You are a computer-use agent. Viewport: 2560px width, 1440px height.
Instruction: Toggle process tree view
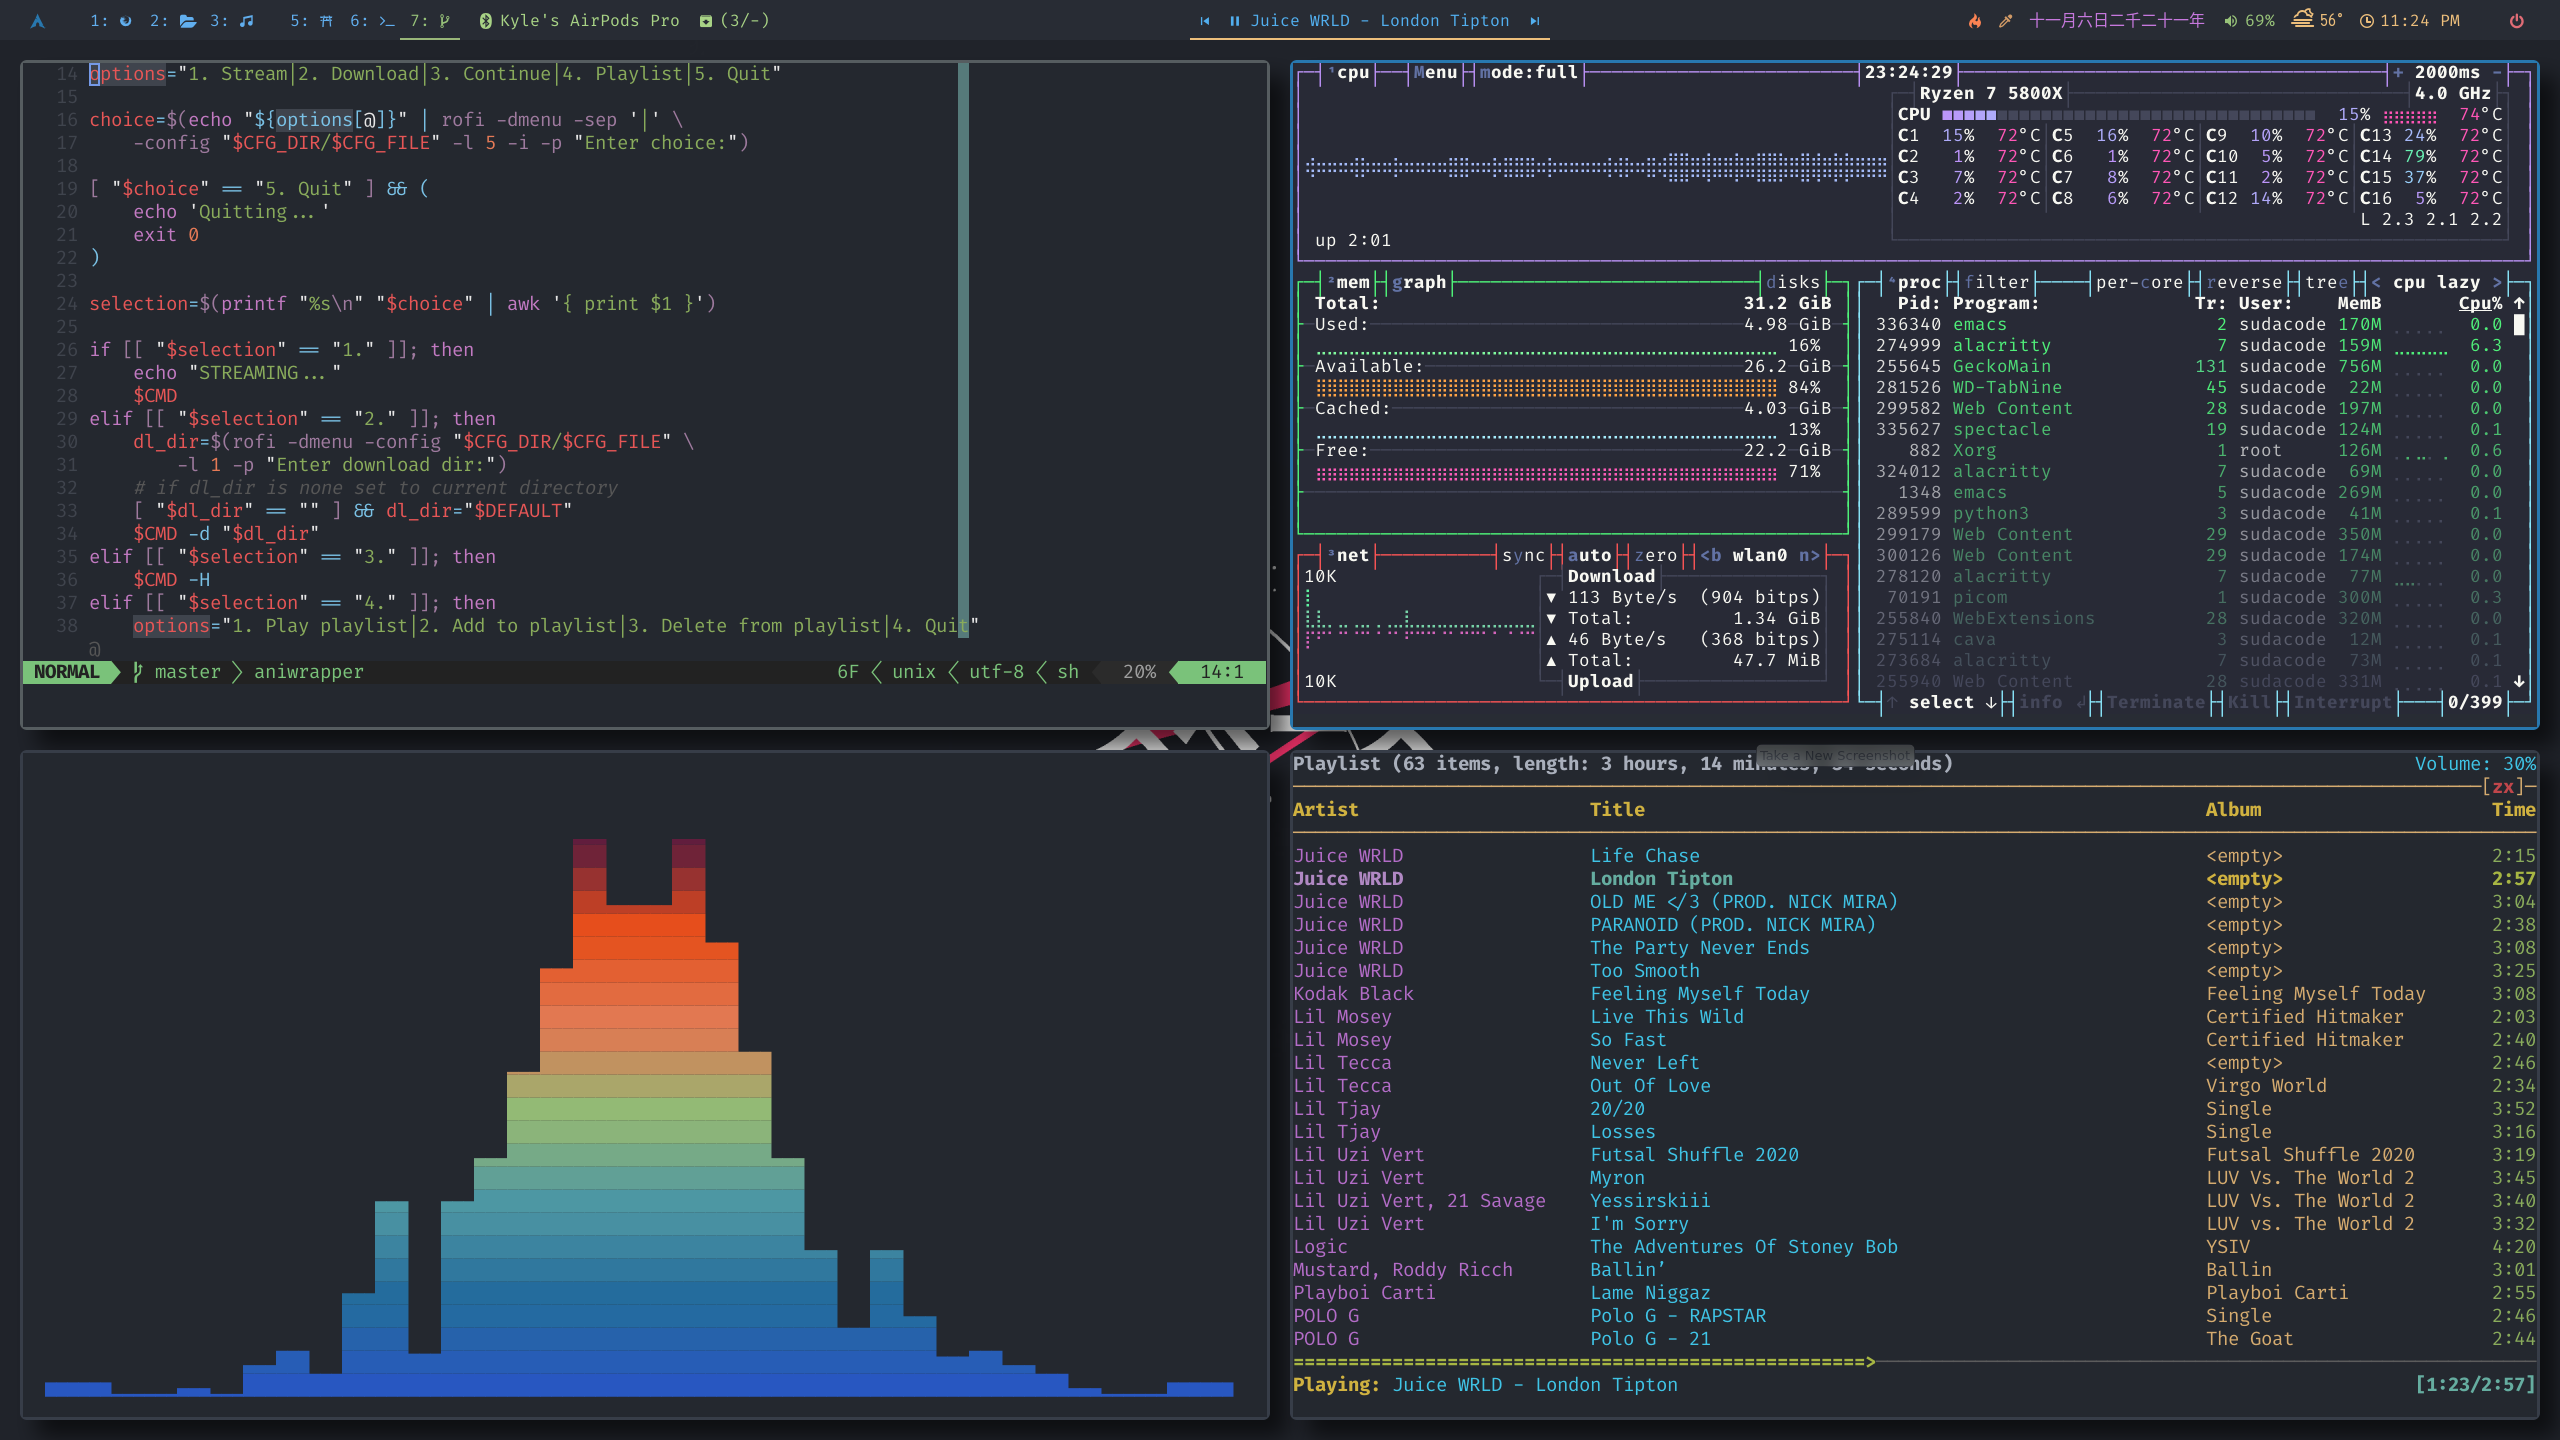(x=2326, y=282)
